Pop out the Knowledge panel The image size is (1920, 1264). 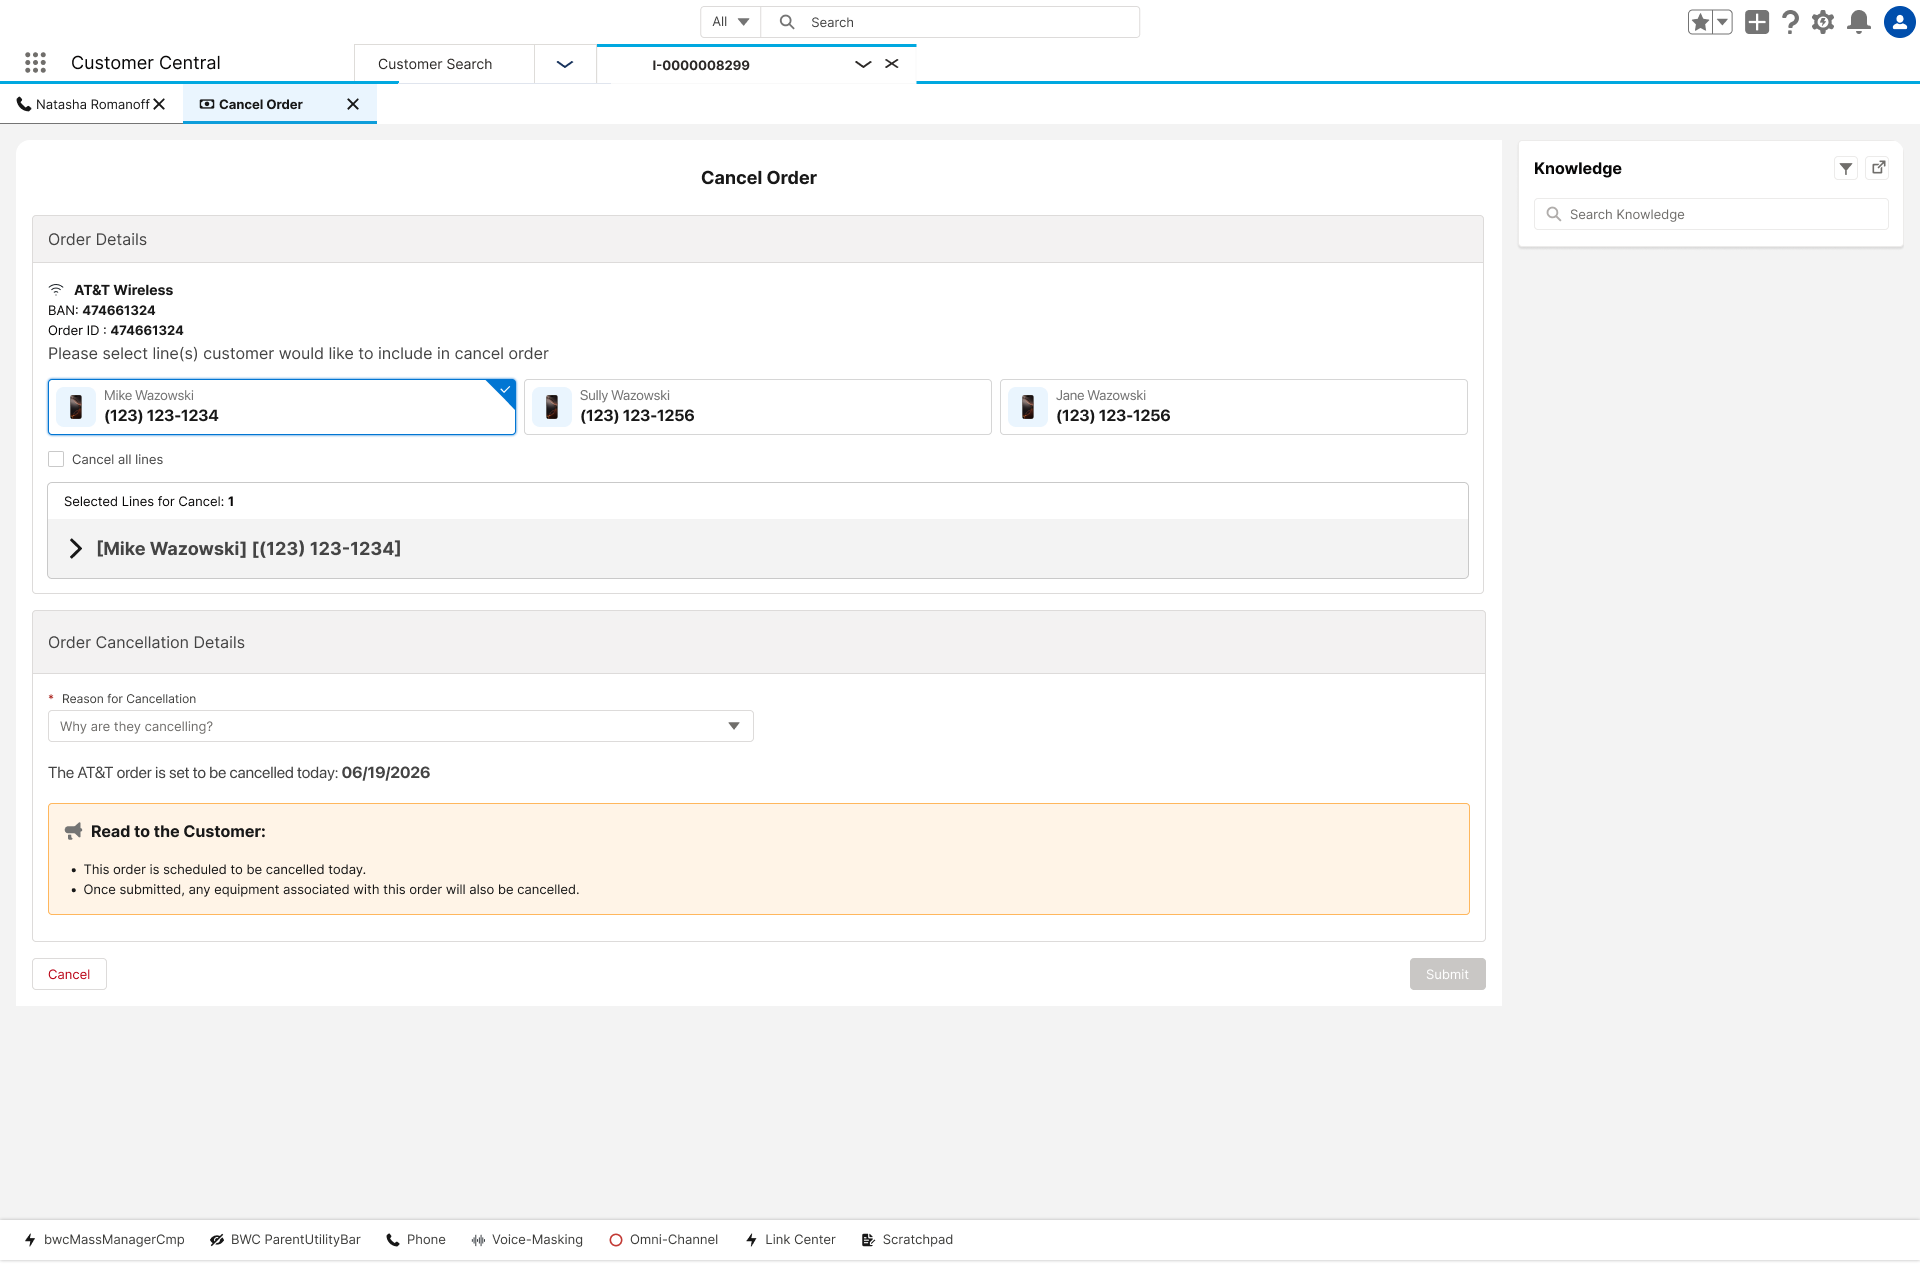1879,168
